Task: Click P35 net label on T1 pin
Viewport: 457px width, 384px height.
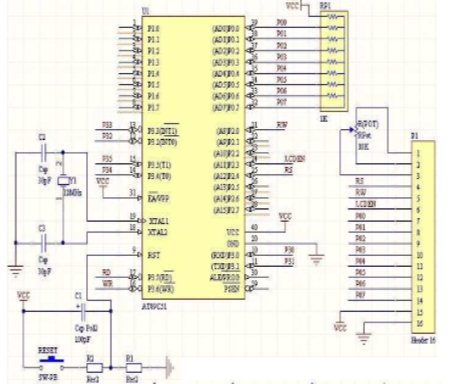Action: 107,159
